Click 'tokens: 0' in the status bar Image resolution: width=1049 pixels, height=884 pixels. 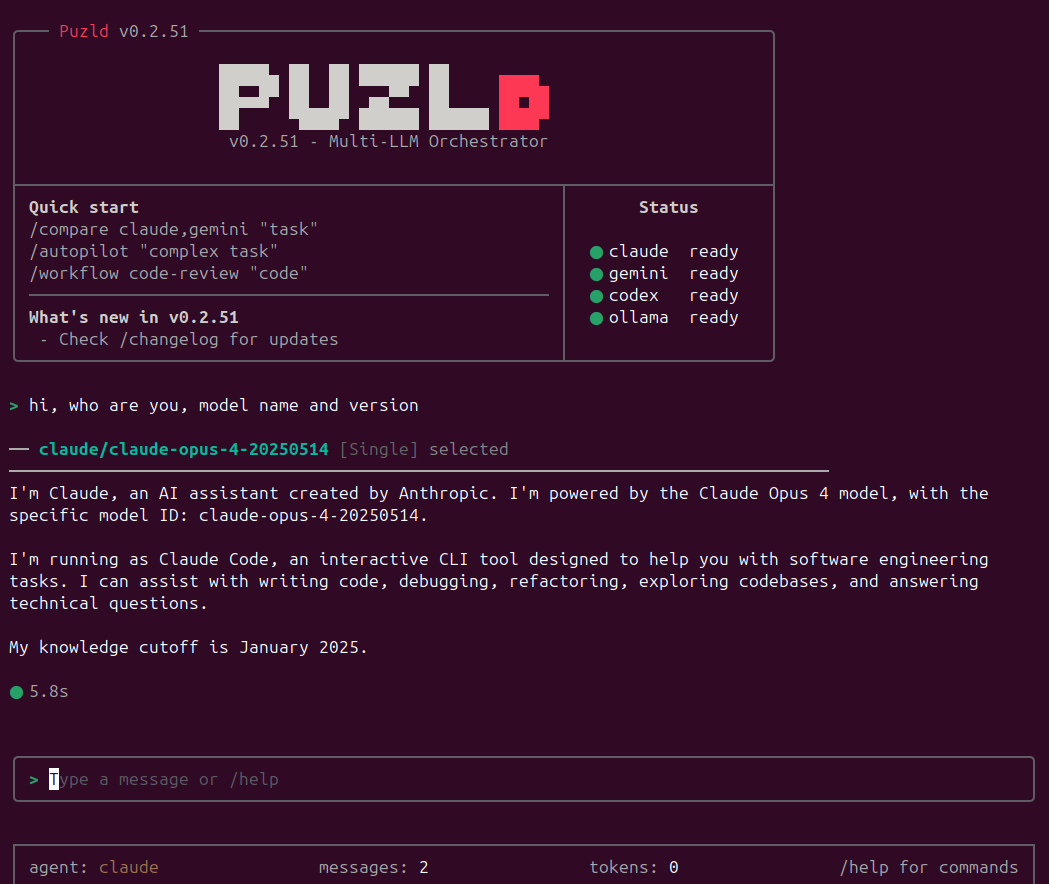(634, 867)
